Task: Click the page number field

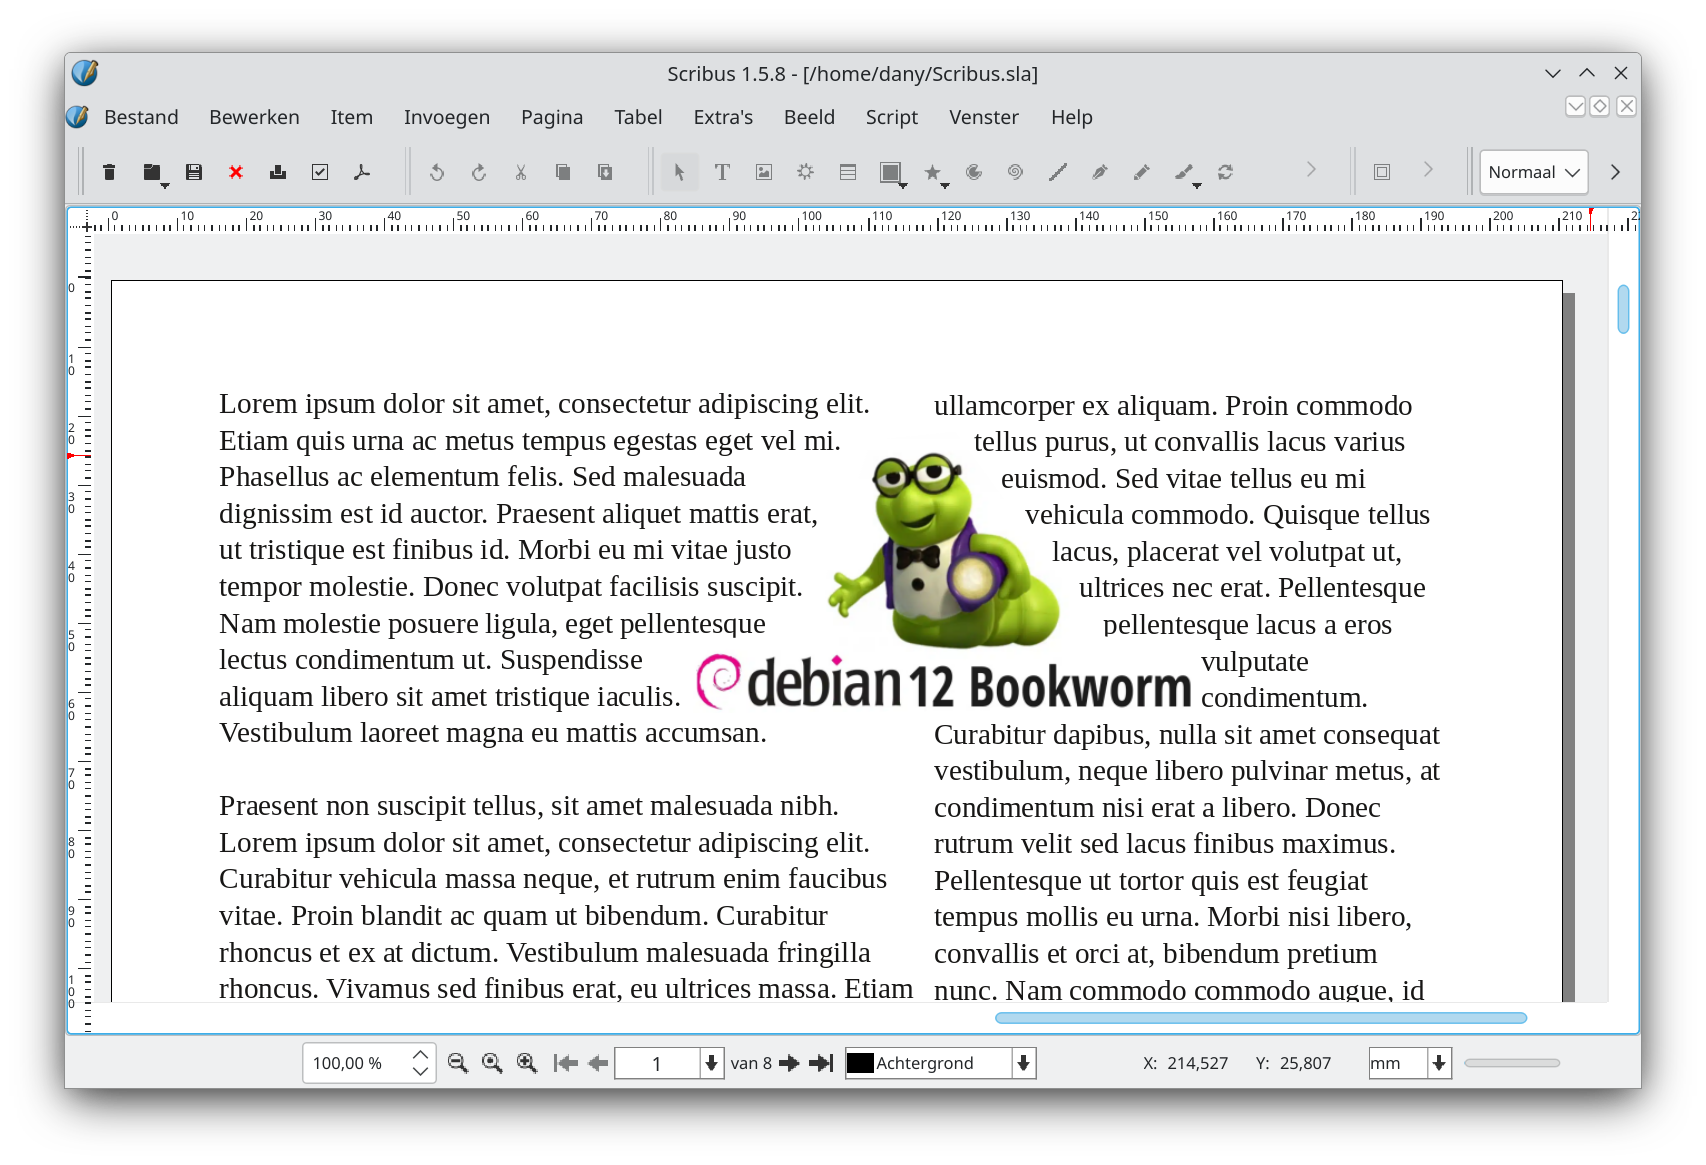Action: [x=657, y=1063]
